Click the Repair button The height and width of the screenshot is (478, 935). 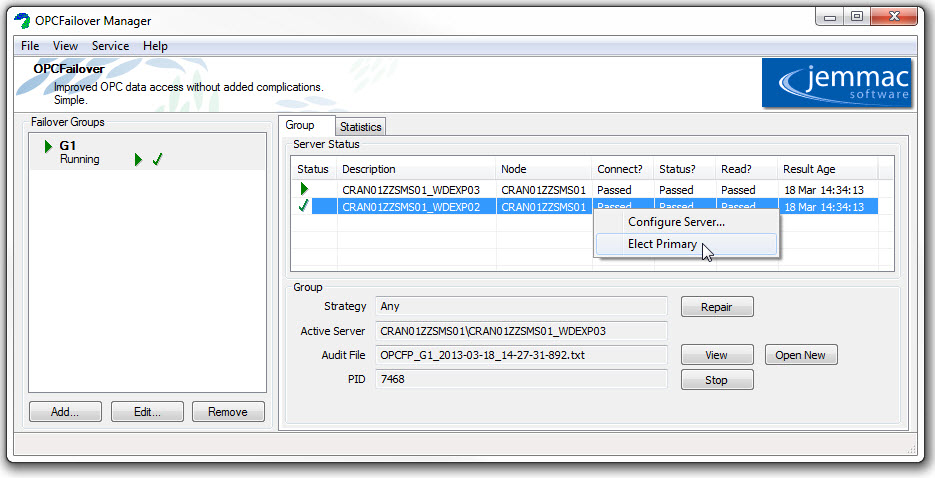(717, 307)
